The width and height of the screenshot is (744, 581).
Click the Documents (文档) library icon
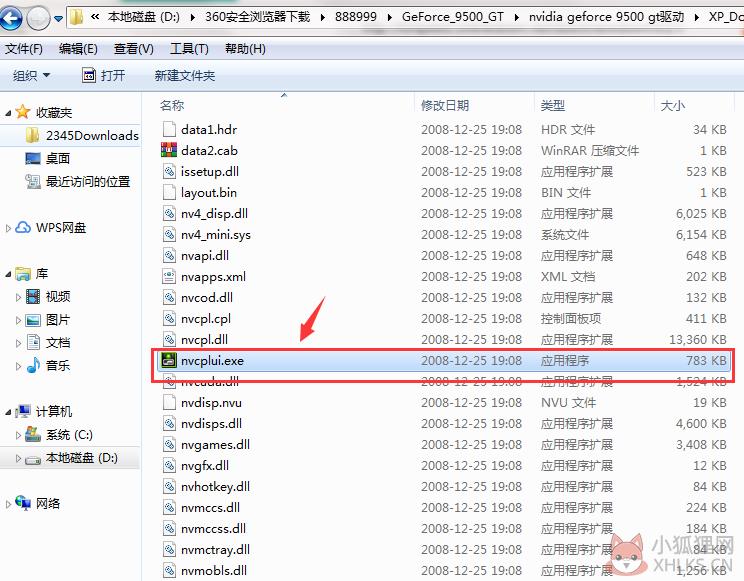(33, 342)
